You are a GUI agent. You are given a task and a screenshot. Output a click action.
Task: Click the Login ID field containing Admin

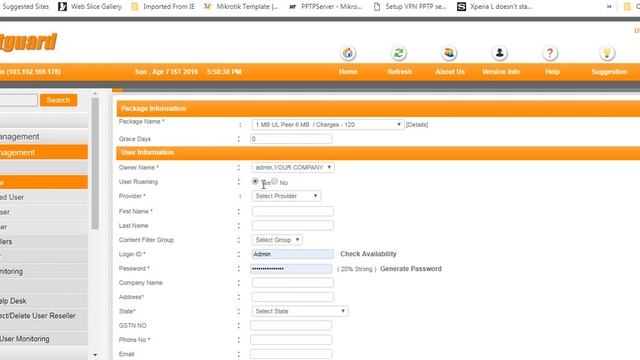coord(293,254)
